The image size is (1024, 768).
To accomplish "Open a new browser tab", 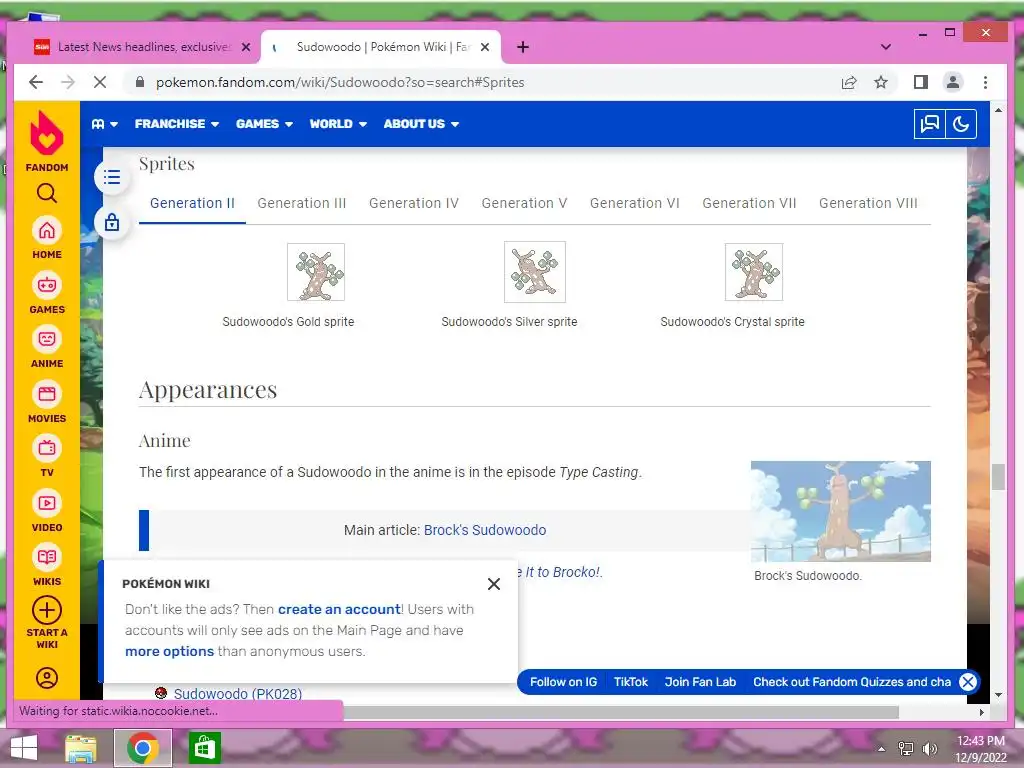I will [522, 47].
